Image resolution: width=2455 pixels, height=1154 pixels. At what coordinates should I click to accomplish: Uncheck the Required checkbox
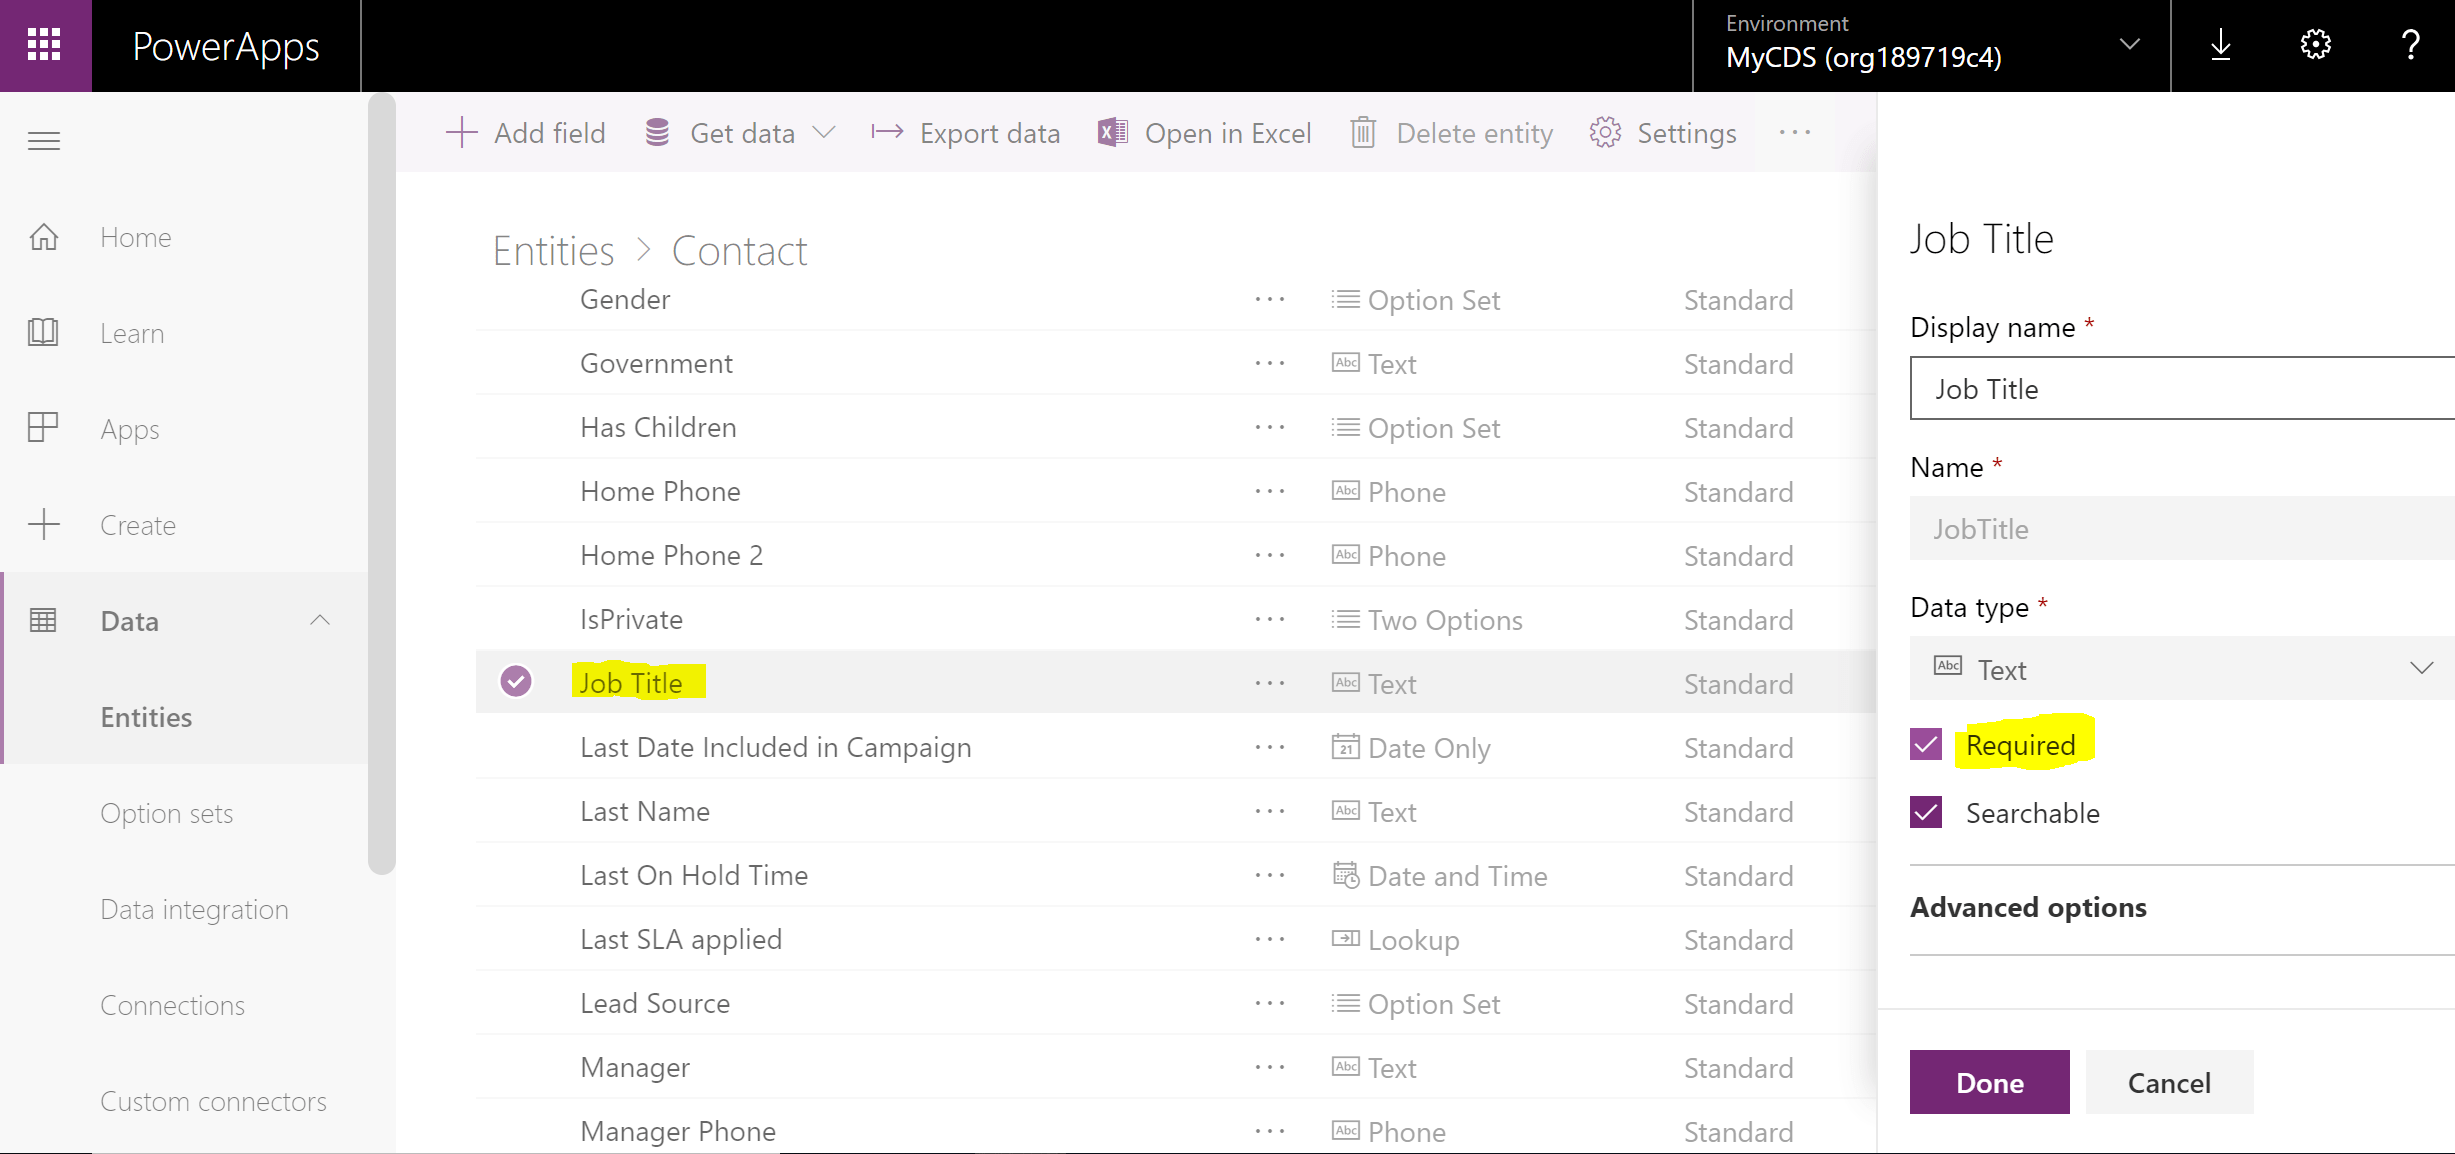(x=1926, y=745)
